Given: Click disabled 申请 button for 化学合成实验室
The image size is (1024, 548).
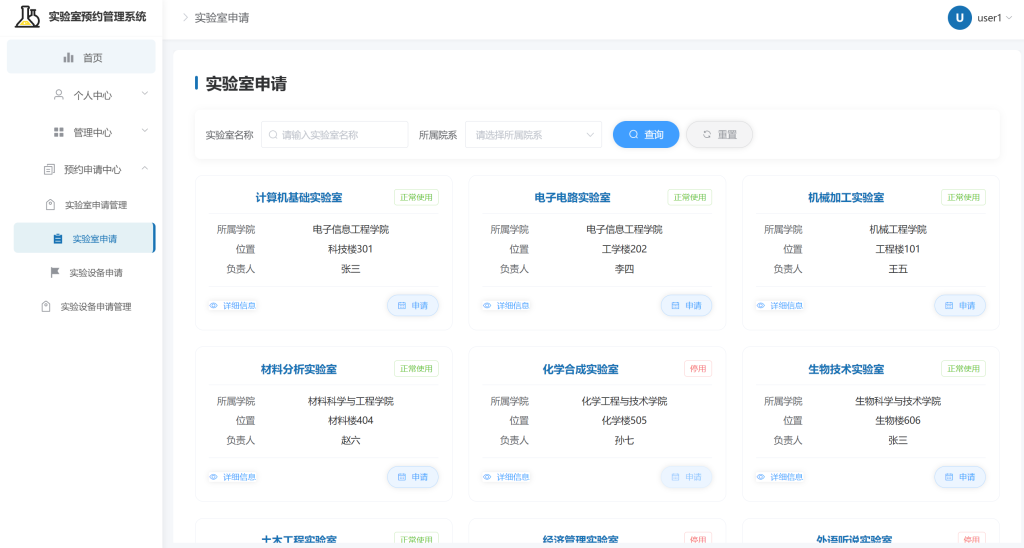Looking at the screenshot, I should pyautogui.click(x=686, y=477).
